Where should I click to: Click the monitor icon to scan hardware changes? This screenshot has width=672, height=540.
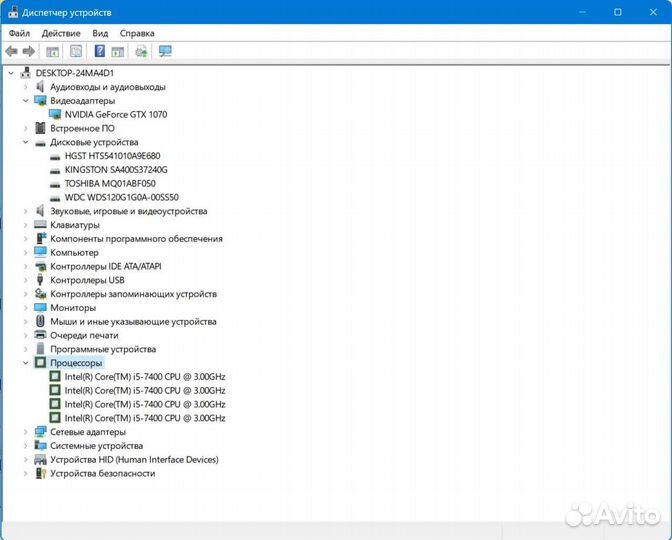click(165, 51)
